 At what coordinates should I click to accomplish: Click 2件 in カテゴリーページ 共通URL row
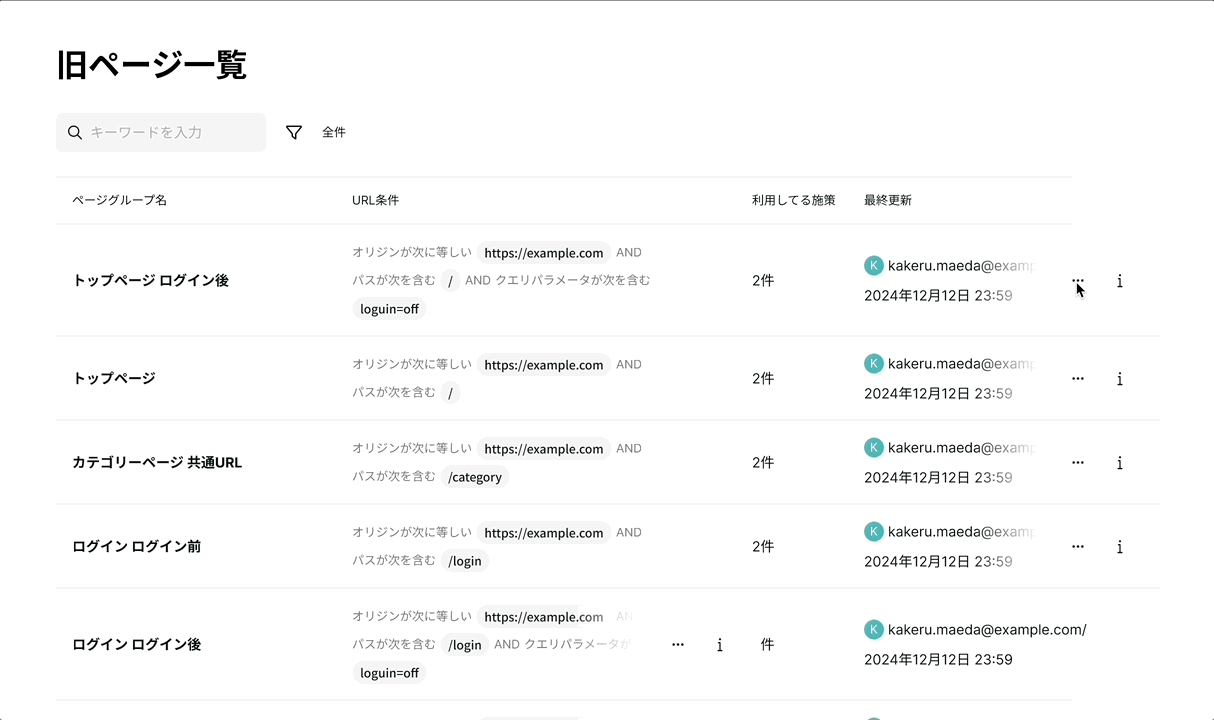point(763,463)
